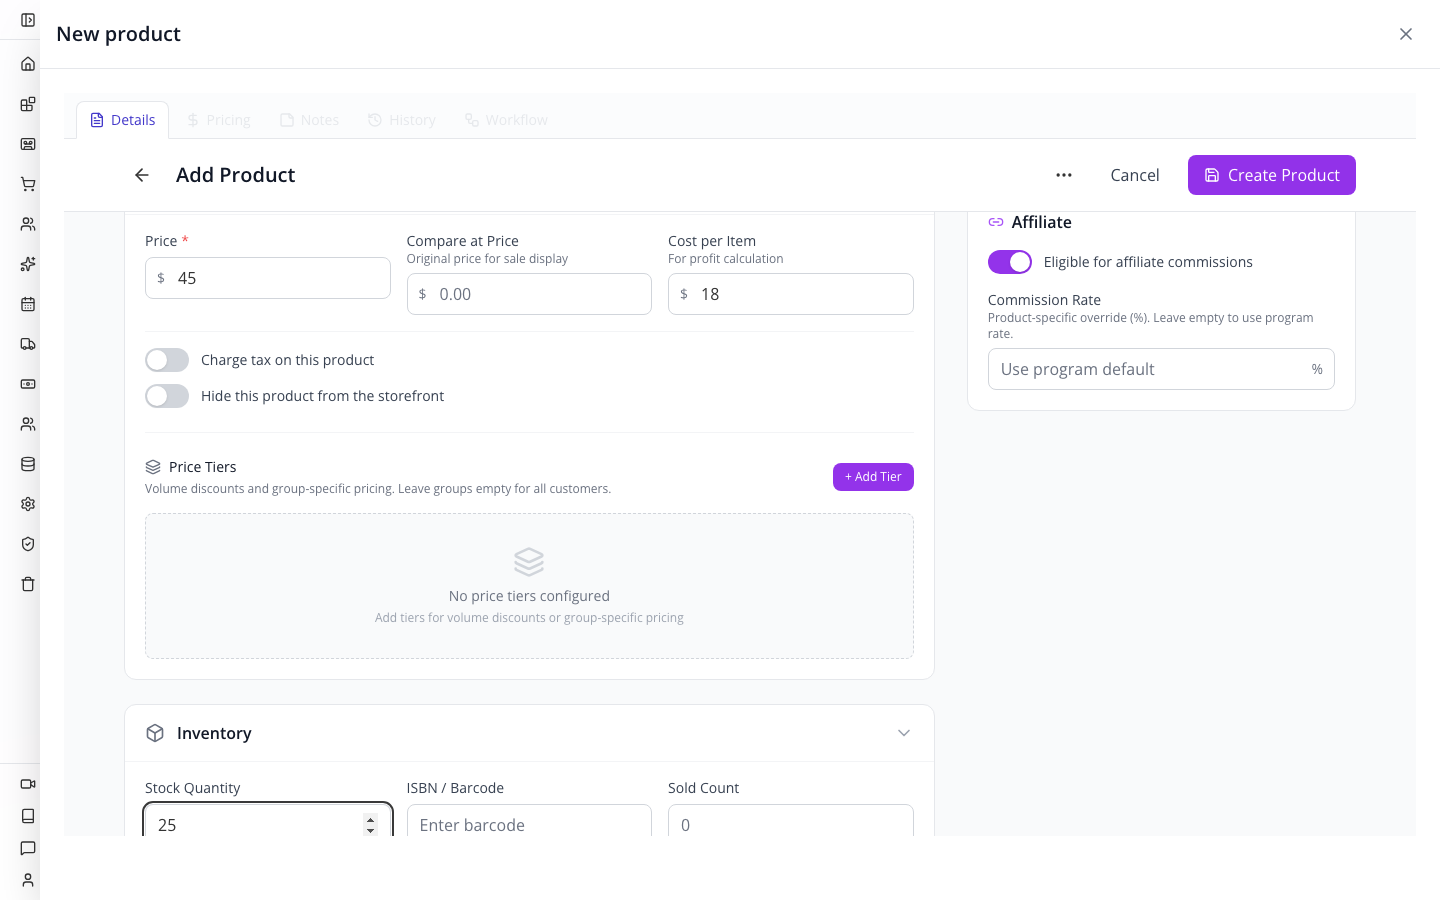Open the shield check icon in sidebar
This screenshot has height=900, width=1440.
coord(28,544)
